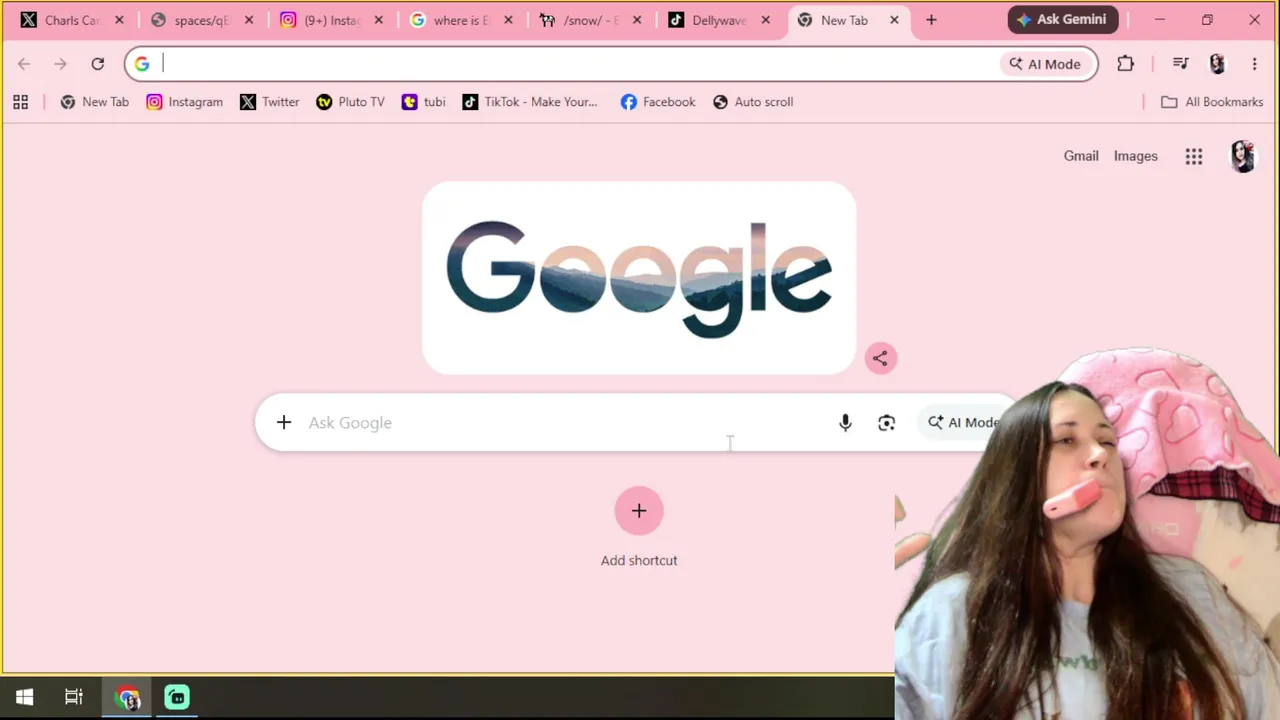Open the Instagram bookmark
This screenshot has height=720, width=1280.
pyautogui.click(x=184, y=102)
